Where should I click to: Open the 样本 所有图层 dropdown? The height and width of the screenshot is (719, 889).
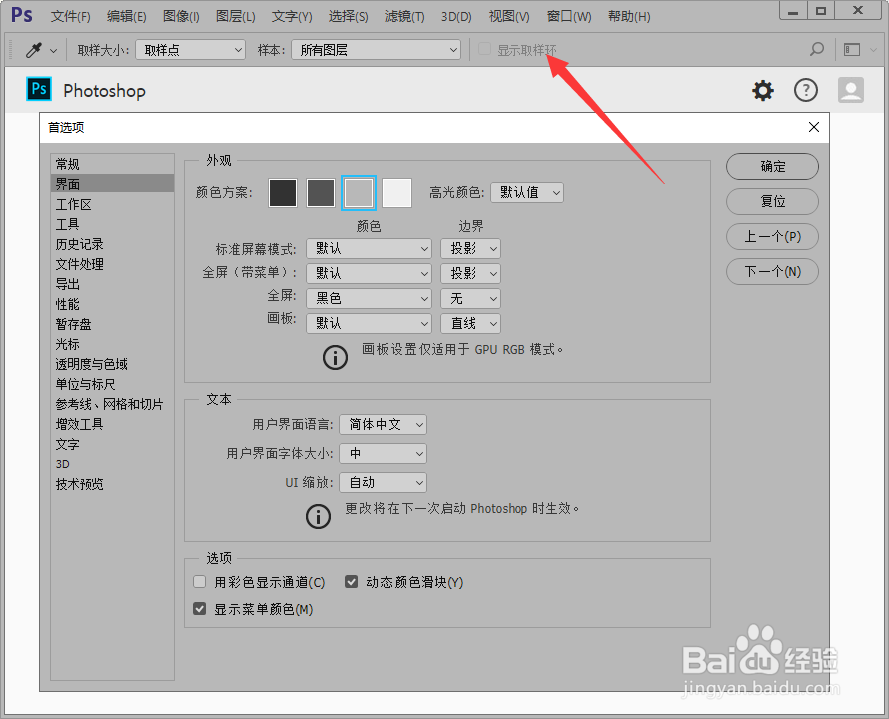point(376,50)
